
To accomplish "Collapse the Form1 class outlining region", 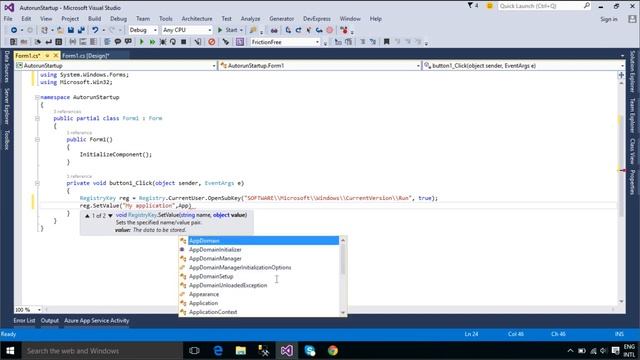I will pos(37,118).
